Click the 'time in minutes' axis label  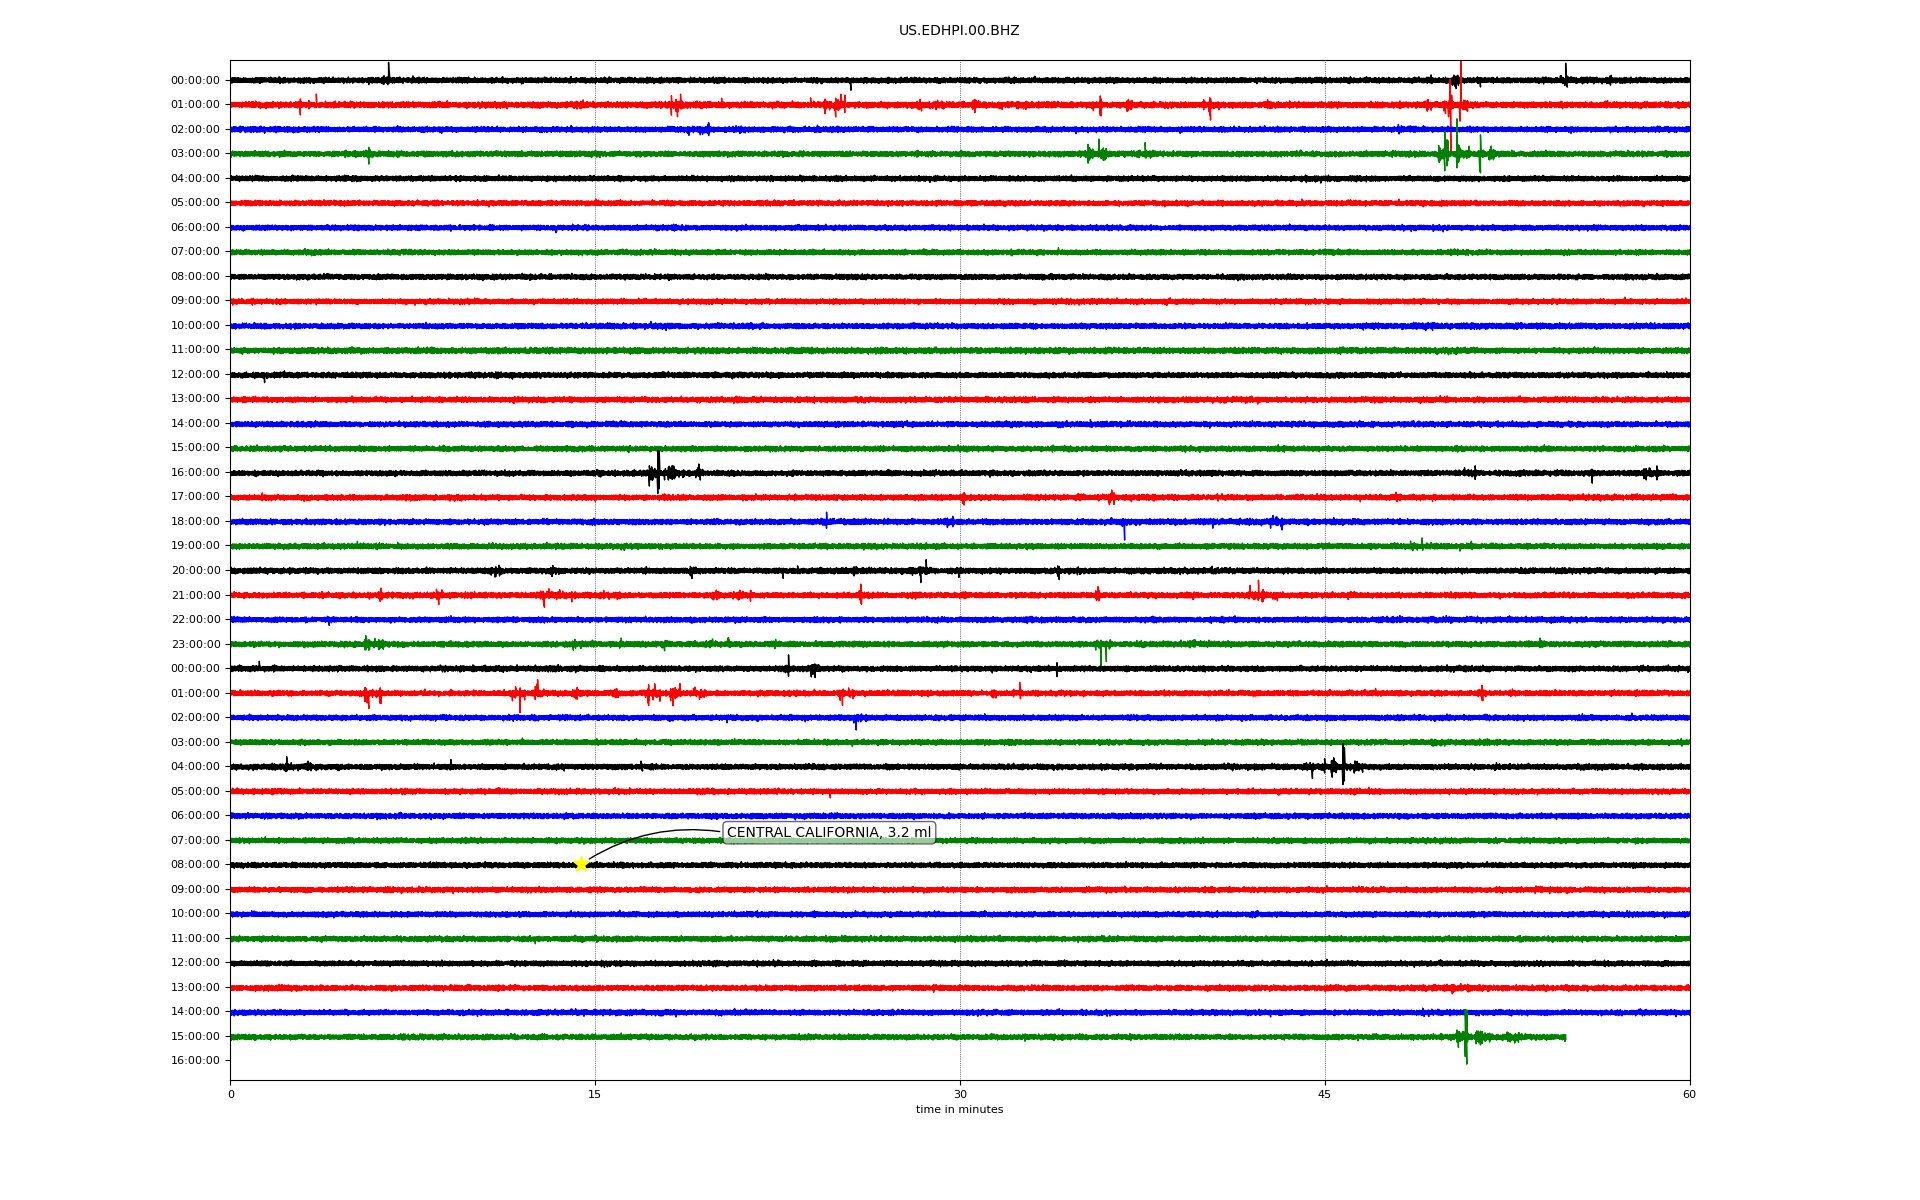[x=958, y=1110]
